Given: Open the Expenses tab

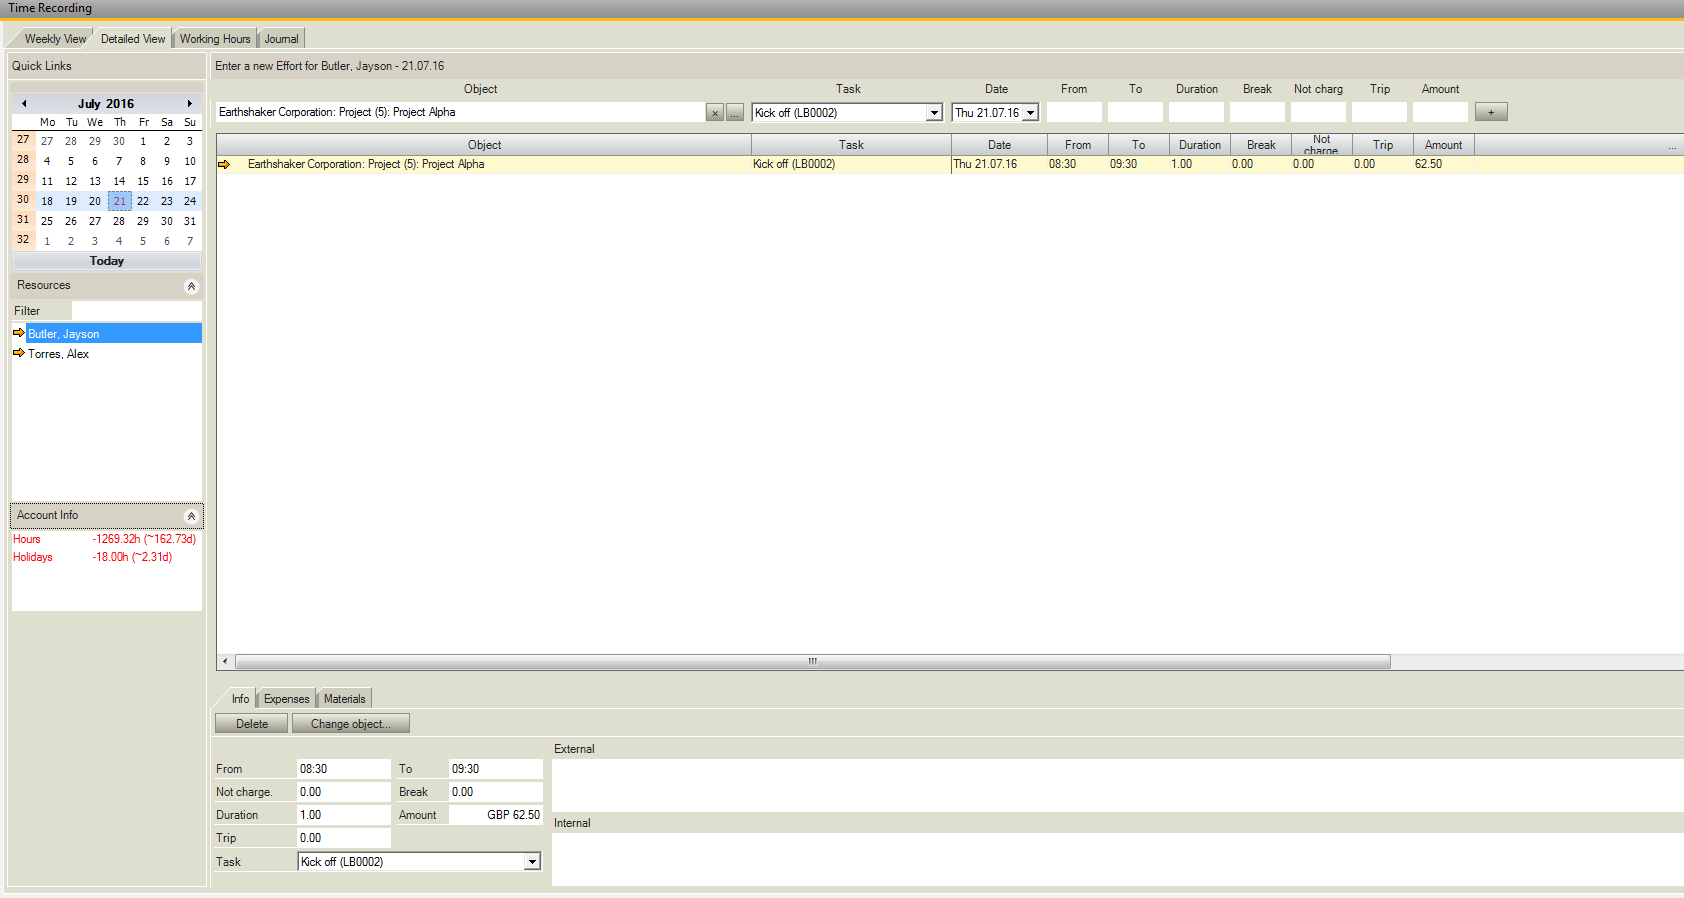Looking at the screenshot, I should coord(286,699).
